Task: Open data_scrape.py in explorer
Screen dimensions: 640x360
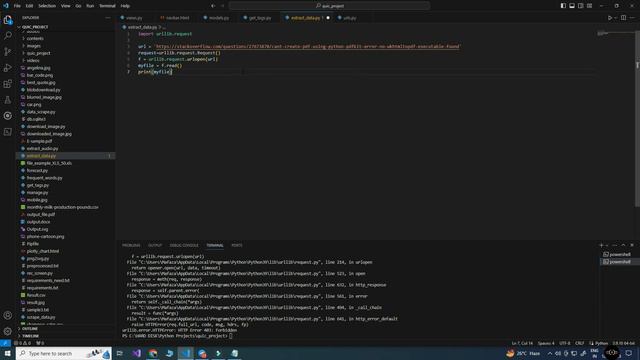Action: 41,112
